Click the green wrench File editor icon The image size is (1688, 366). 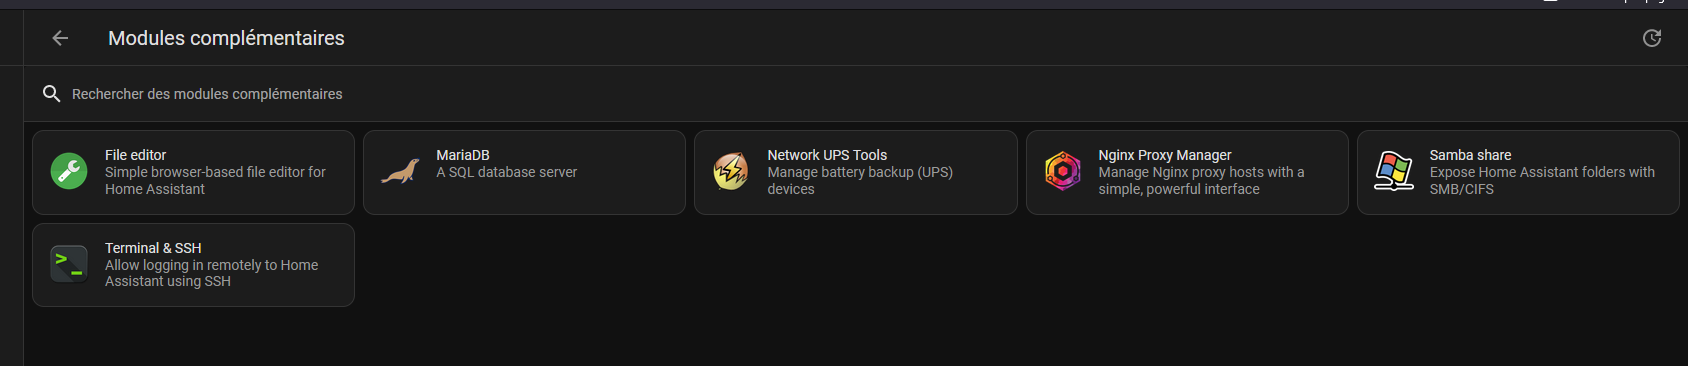[x=69, y=171]
